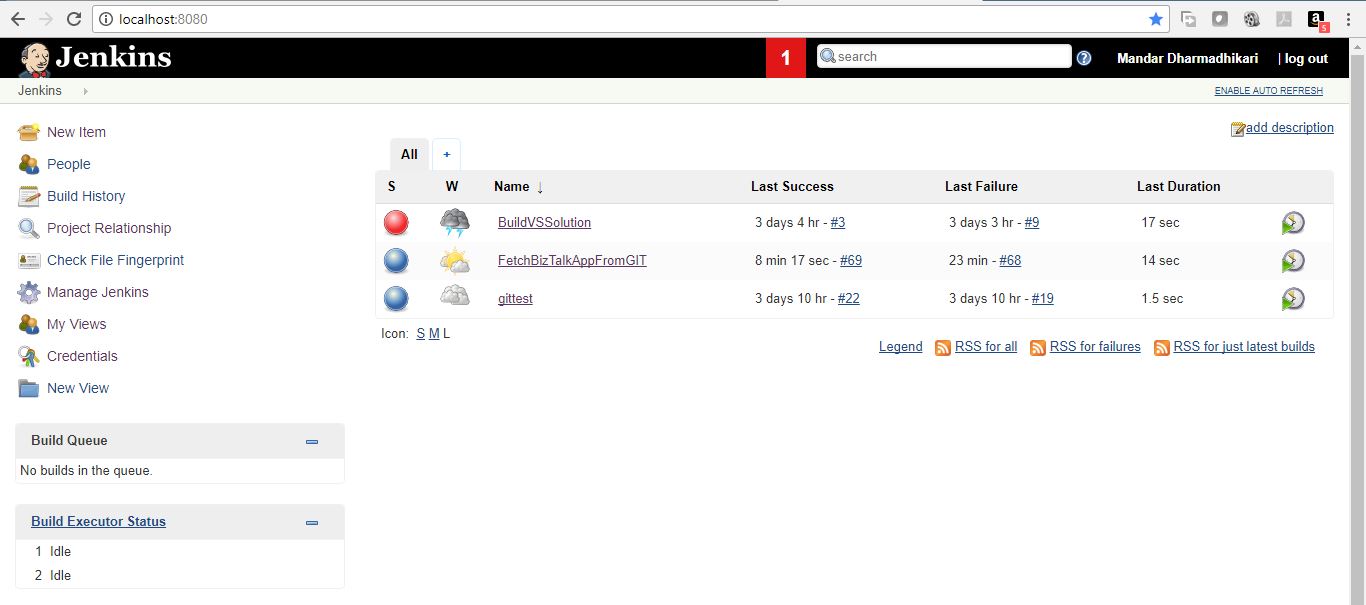Click the search help question icon
The width and height of the screenshot is (1366, 605).
pos(1084,58)
